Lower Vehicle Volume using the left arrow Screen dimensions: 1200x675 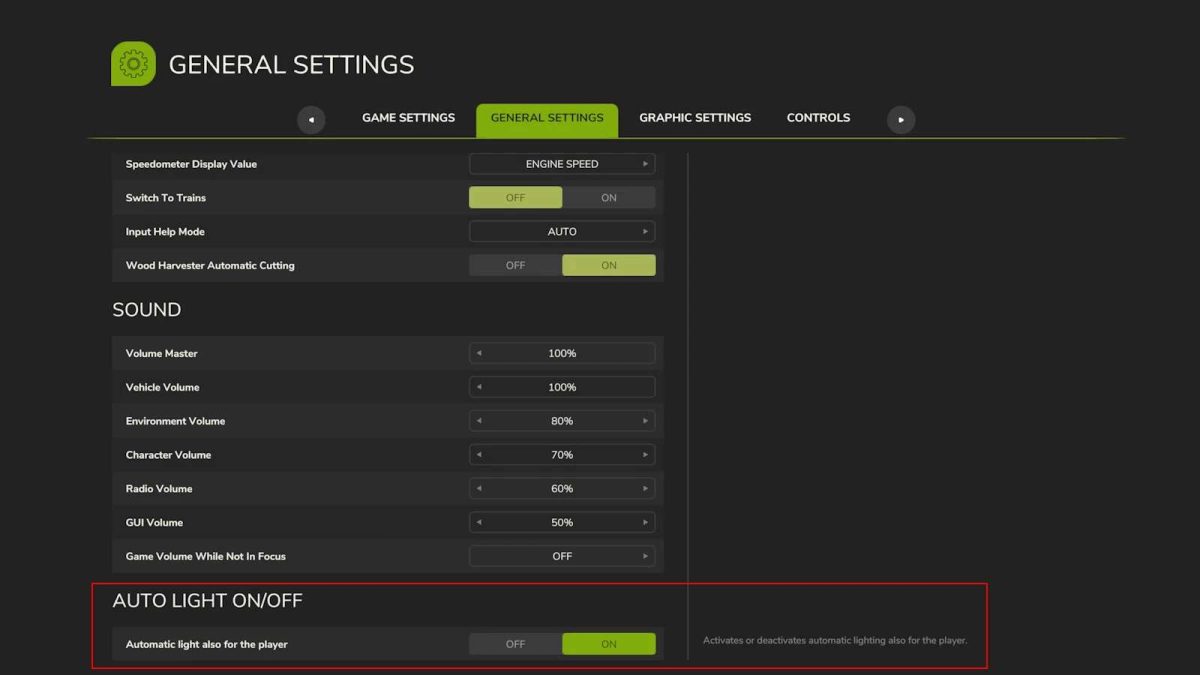click(x=477, y=387)
